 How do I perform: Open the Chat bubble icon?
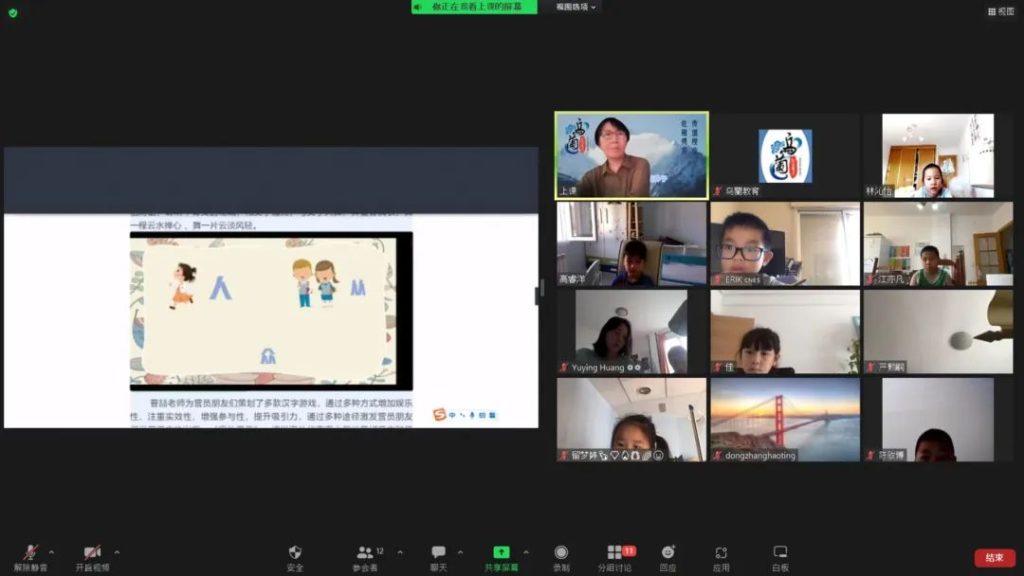438,552
